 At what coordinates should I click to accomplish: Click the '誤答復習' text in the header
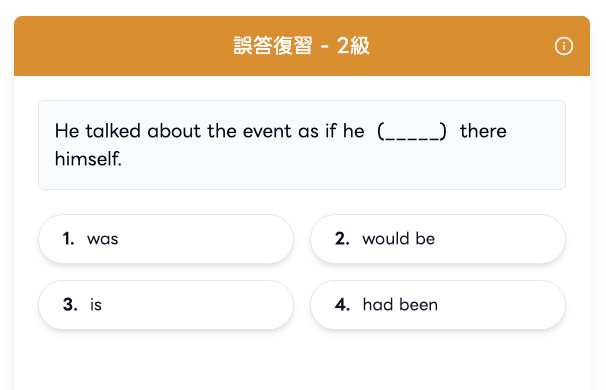[273, 46]
